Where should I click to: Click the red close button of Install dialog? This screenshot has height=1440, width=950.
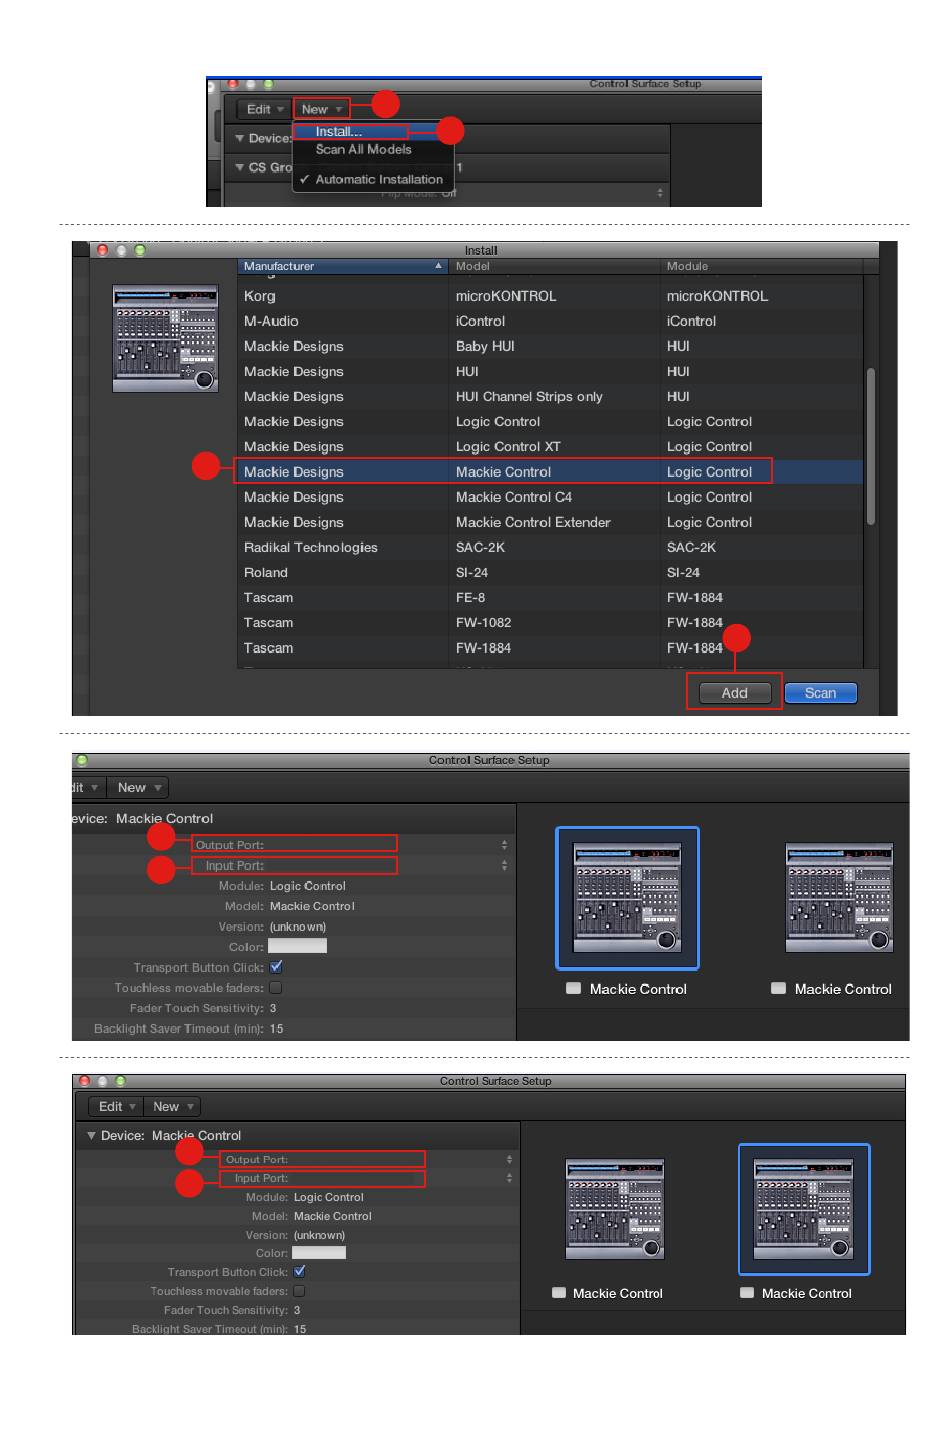102,250
